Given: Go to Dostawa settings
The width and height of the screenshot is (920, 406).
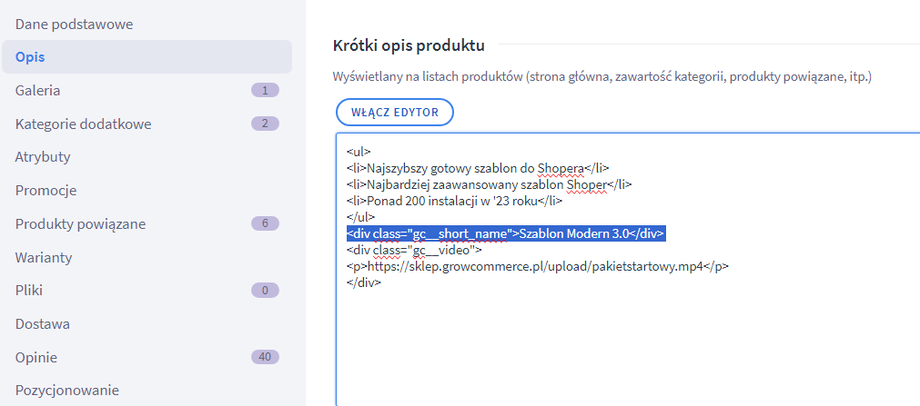Looking at the screenshot, I should tap(42, 324).
